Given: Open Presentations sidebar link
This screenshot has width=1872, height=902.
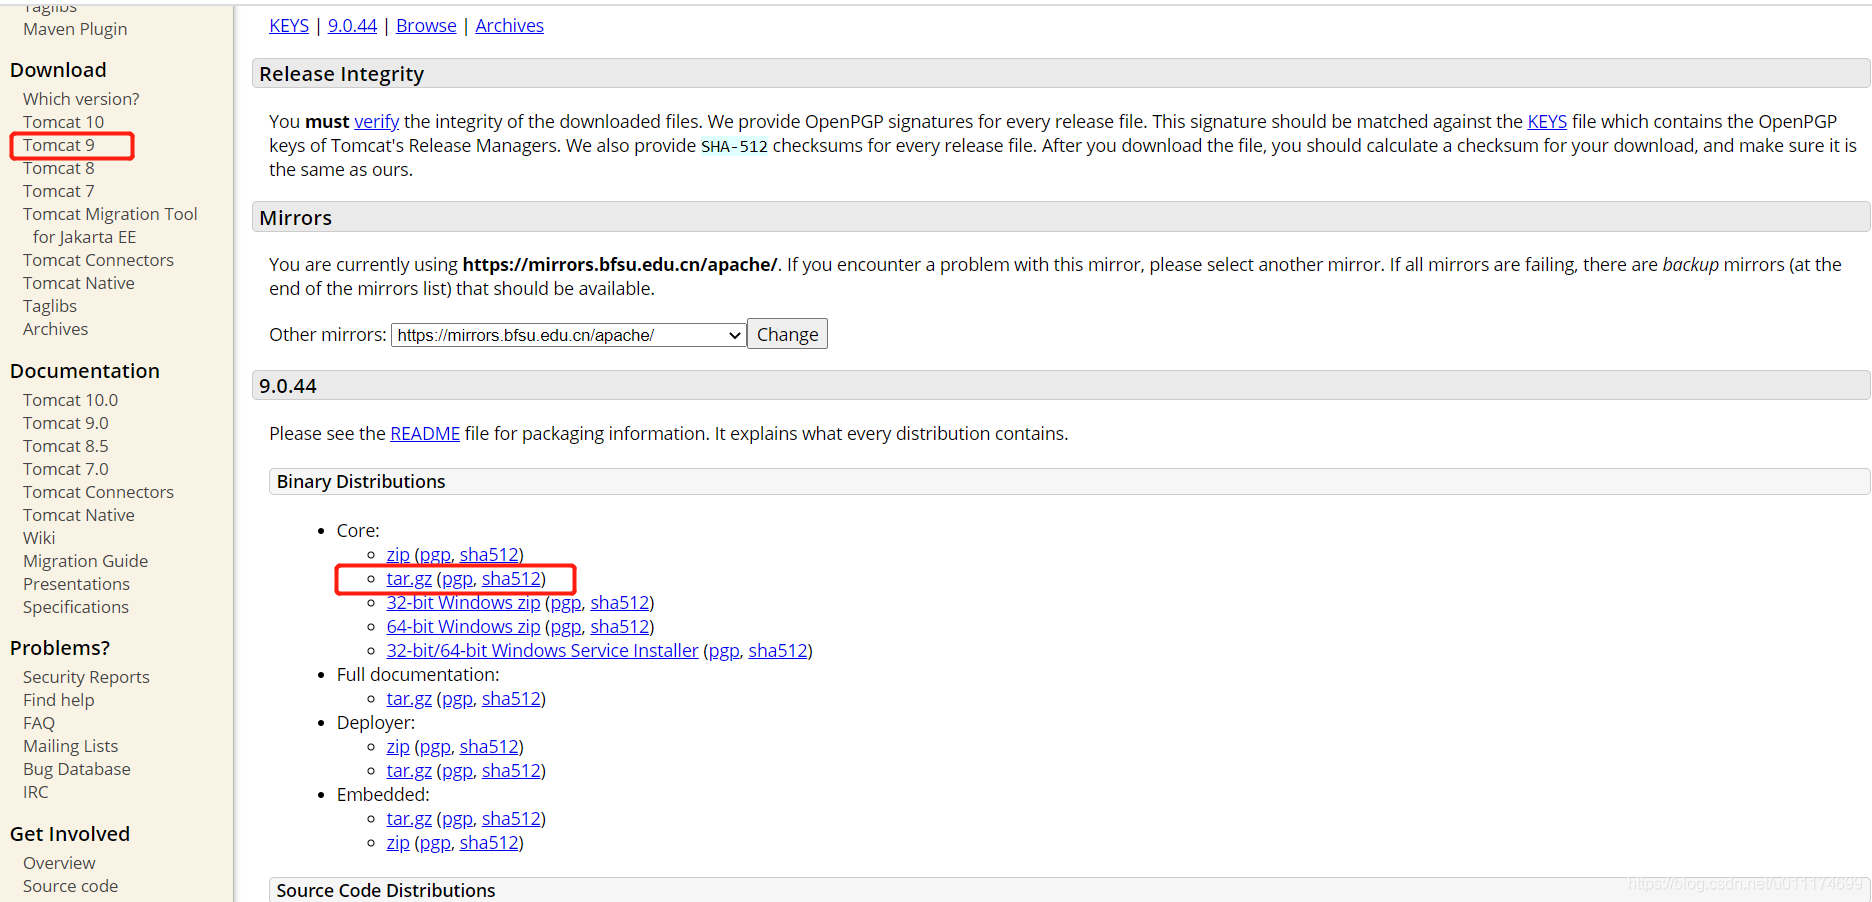Looking at the screenshot, I should (x=76, y=584).
